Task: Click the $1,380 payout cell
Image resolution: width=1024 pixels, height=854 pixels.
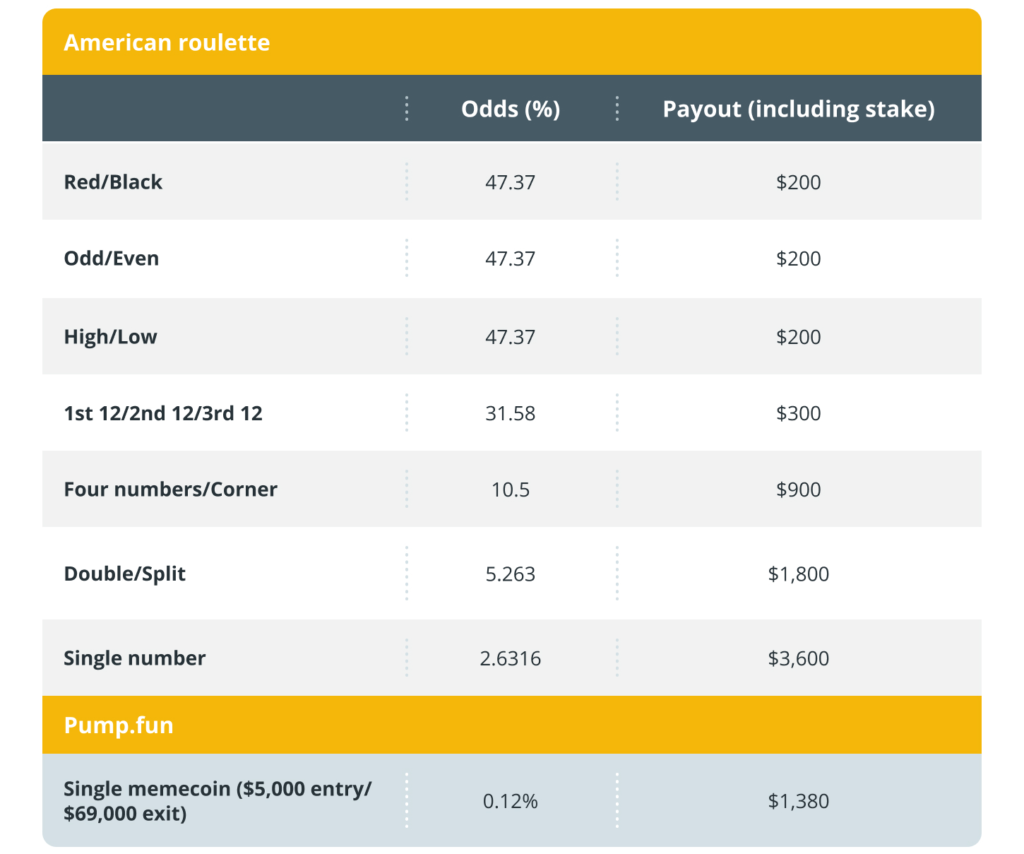Action: click(798, 800)
